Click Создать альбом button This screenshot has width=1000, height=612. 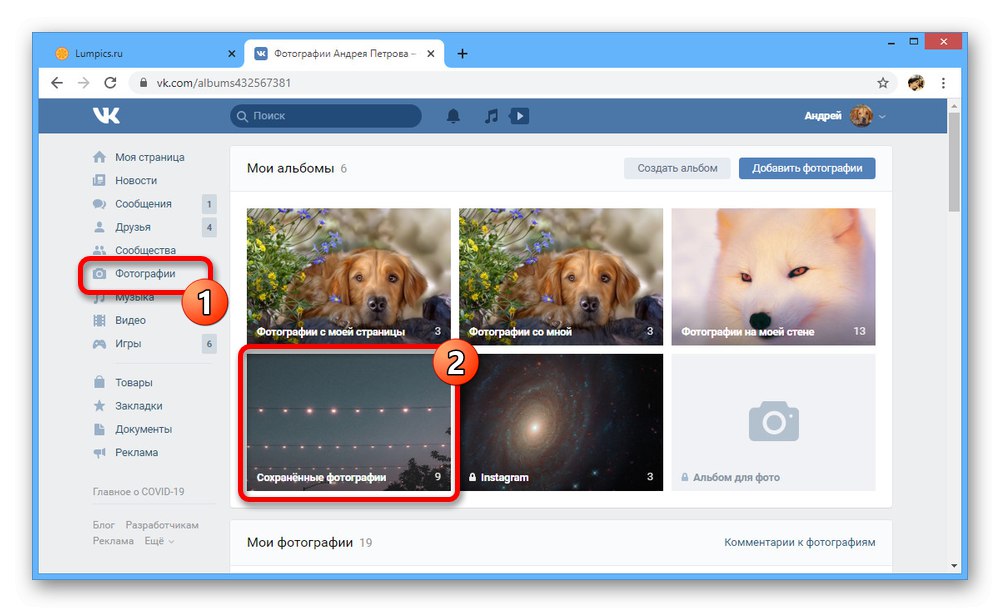pos(677,168)
